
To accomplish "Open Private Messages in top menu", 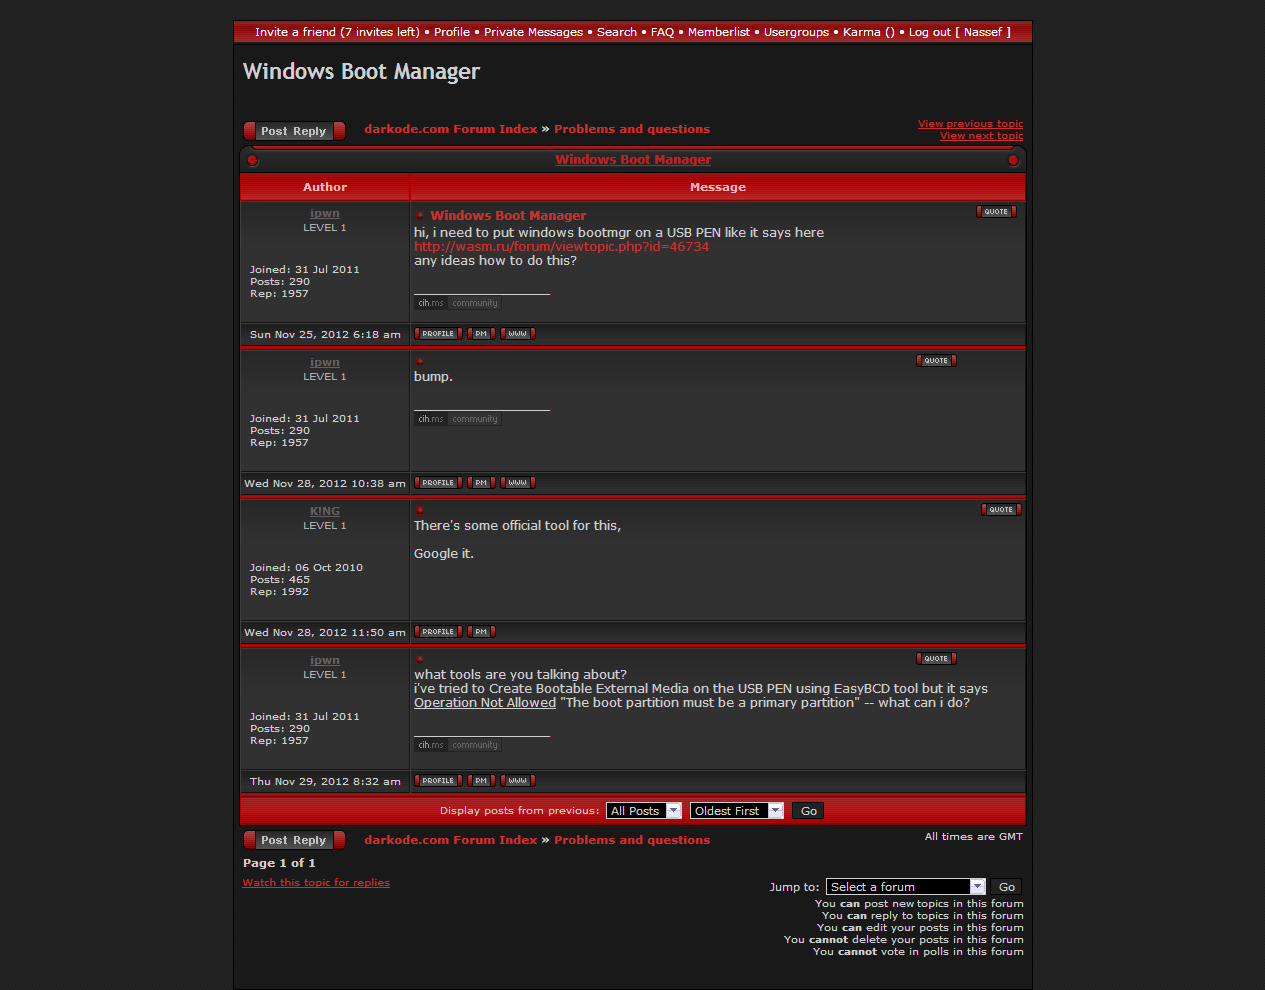I will click(533, 32).
